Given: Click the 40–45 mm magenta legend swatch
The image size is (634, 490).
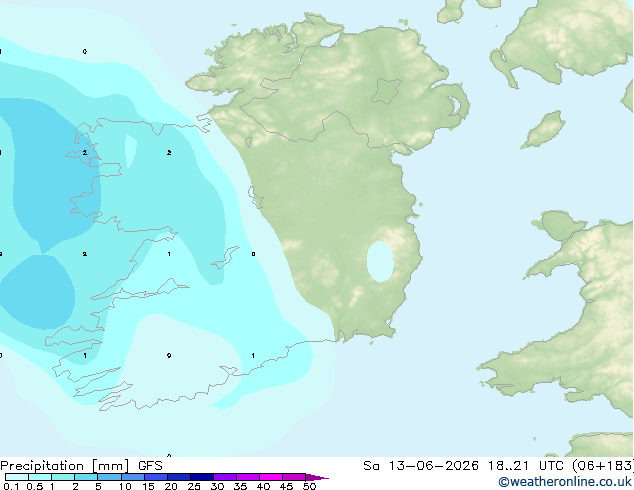Looking at the screenshot, I should pos(271,477).
